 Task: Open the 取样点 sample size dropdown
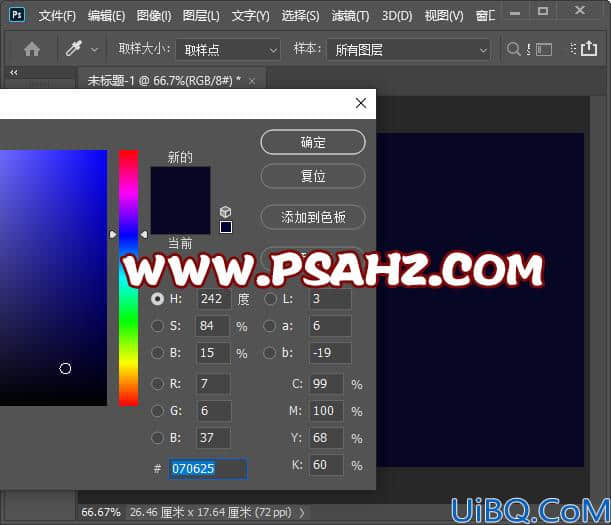228,49
